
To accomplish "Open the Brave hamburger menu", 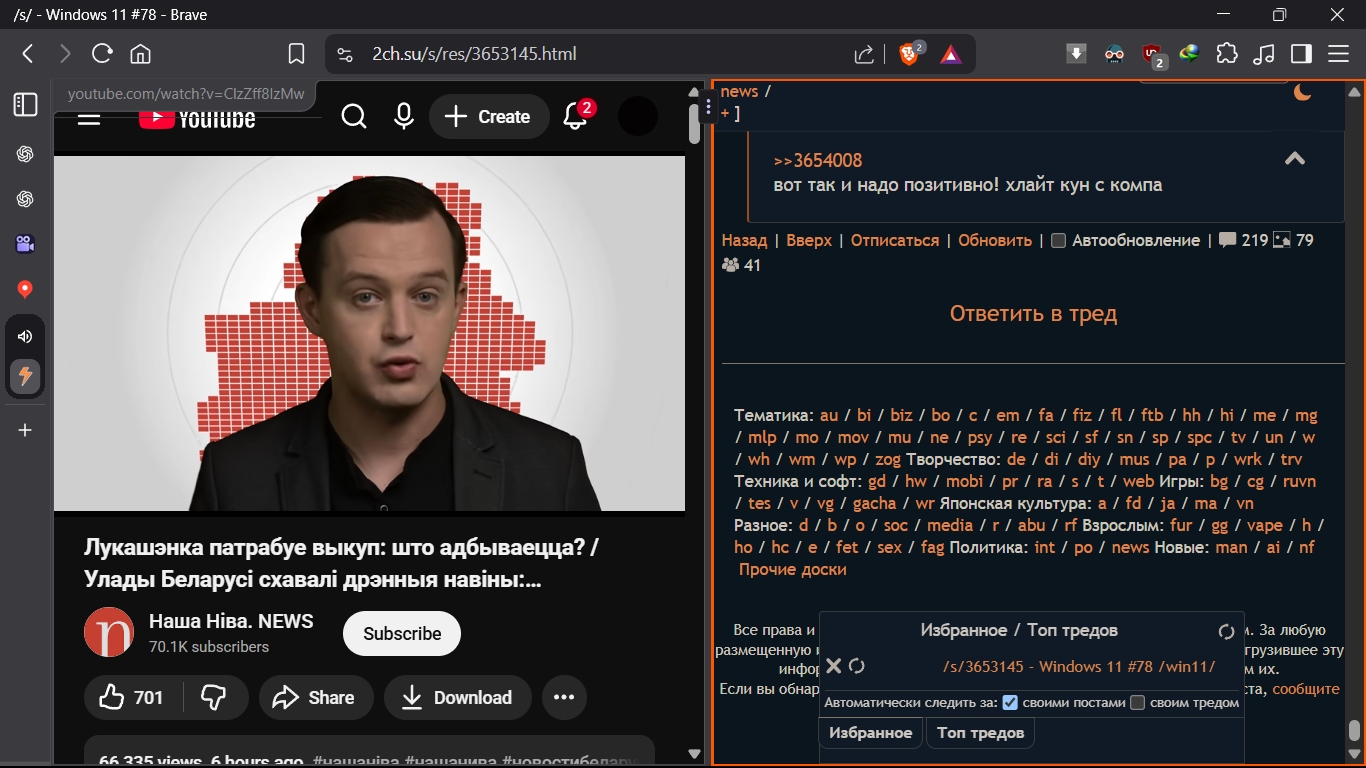I will (1340, 55).
